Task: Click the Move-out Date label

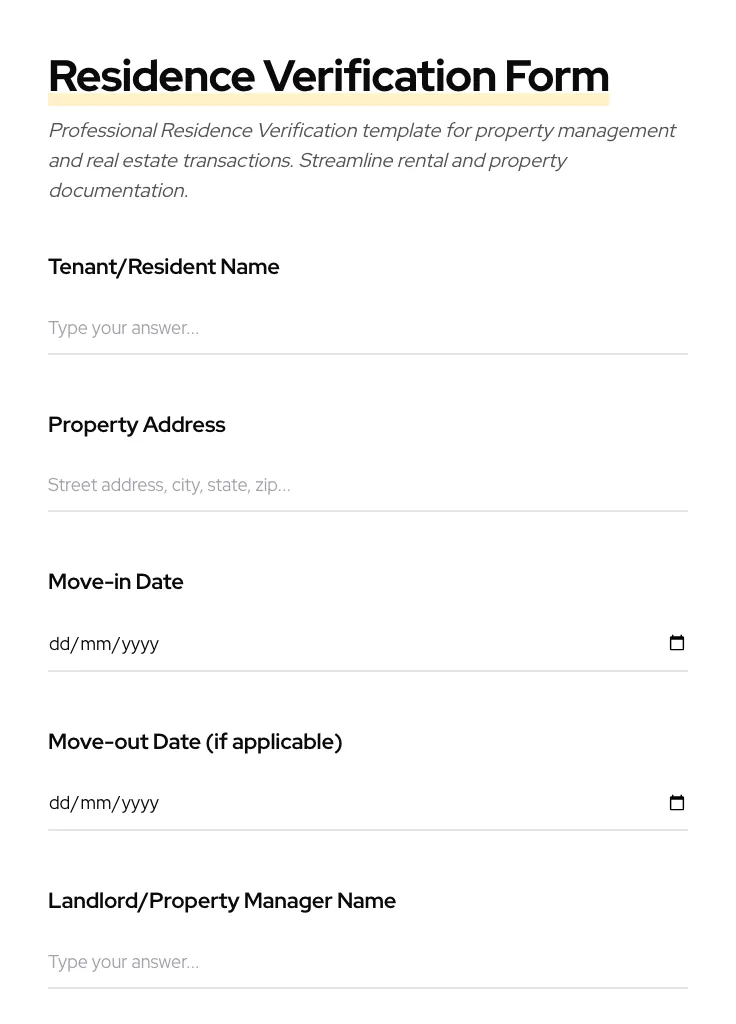Action: [194, 742]
